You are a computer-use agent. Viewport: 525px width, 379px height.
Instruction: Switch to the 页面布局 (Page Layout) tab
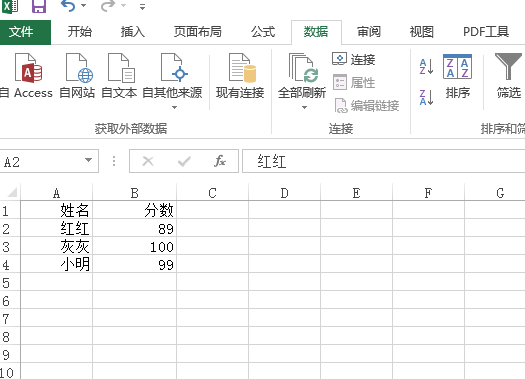198,32
